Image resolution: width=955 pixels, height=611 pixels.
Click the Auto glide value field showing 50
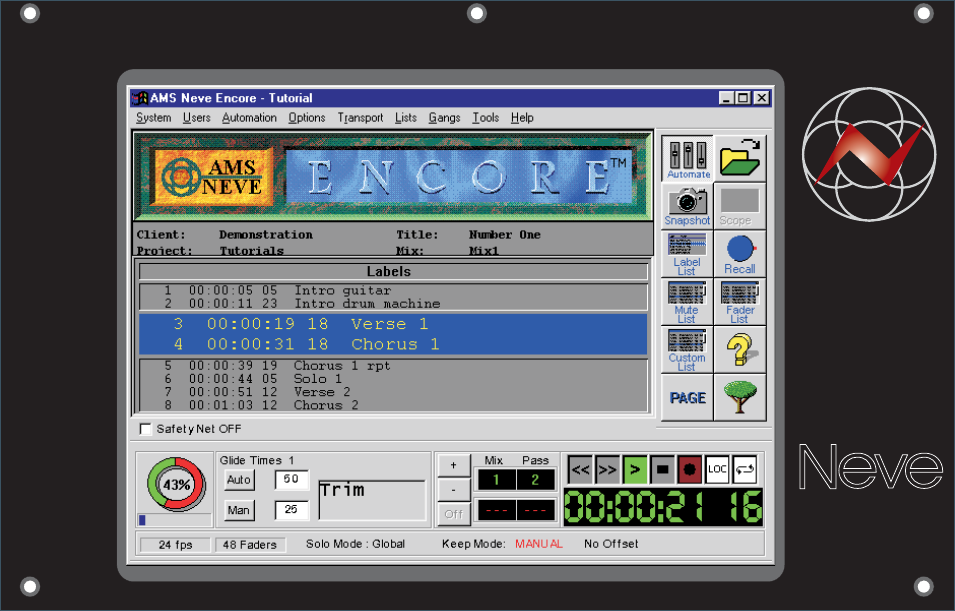pos(291,479)
